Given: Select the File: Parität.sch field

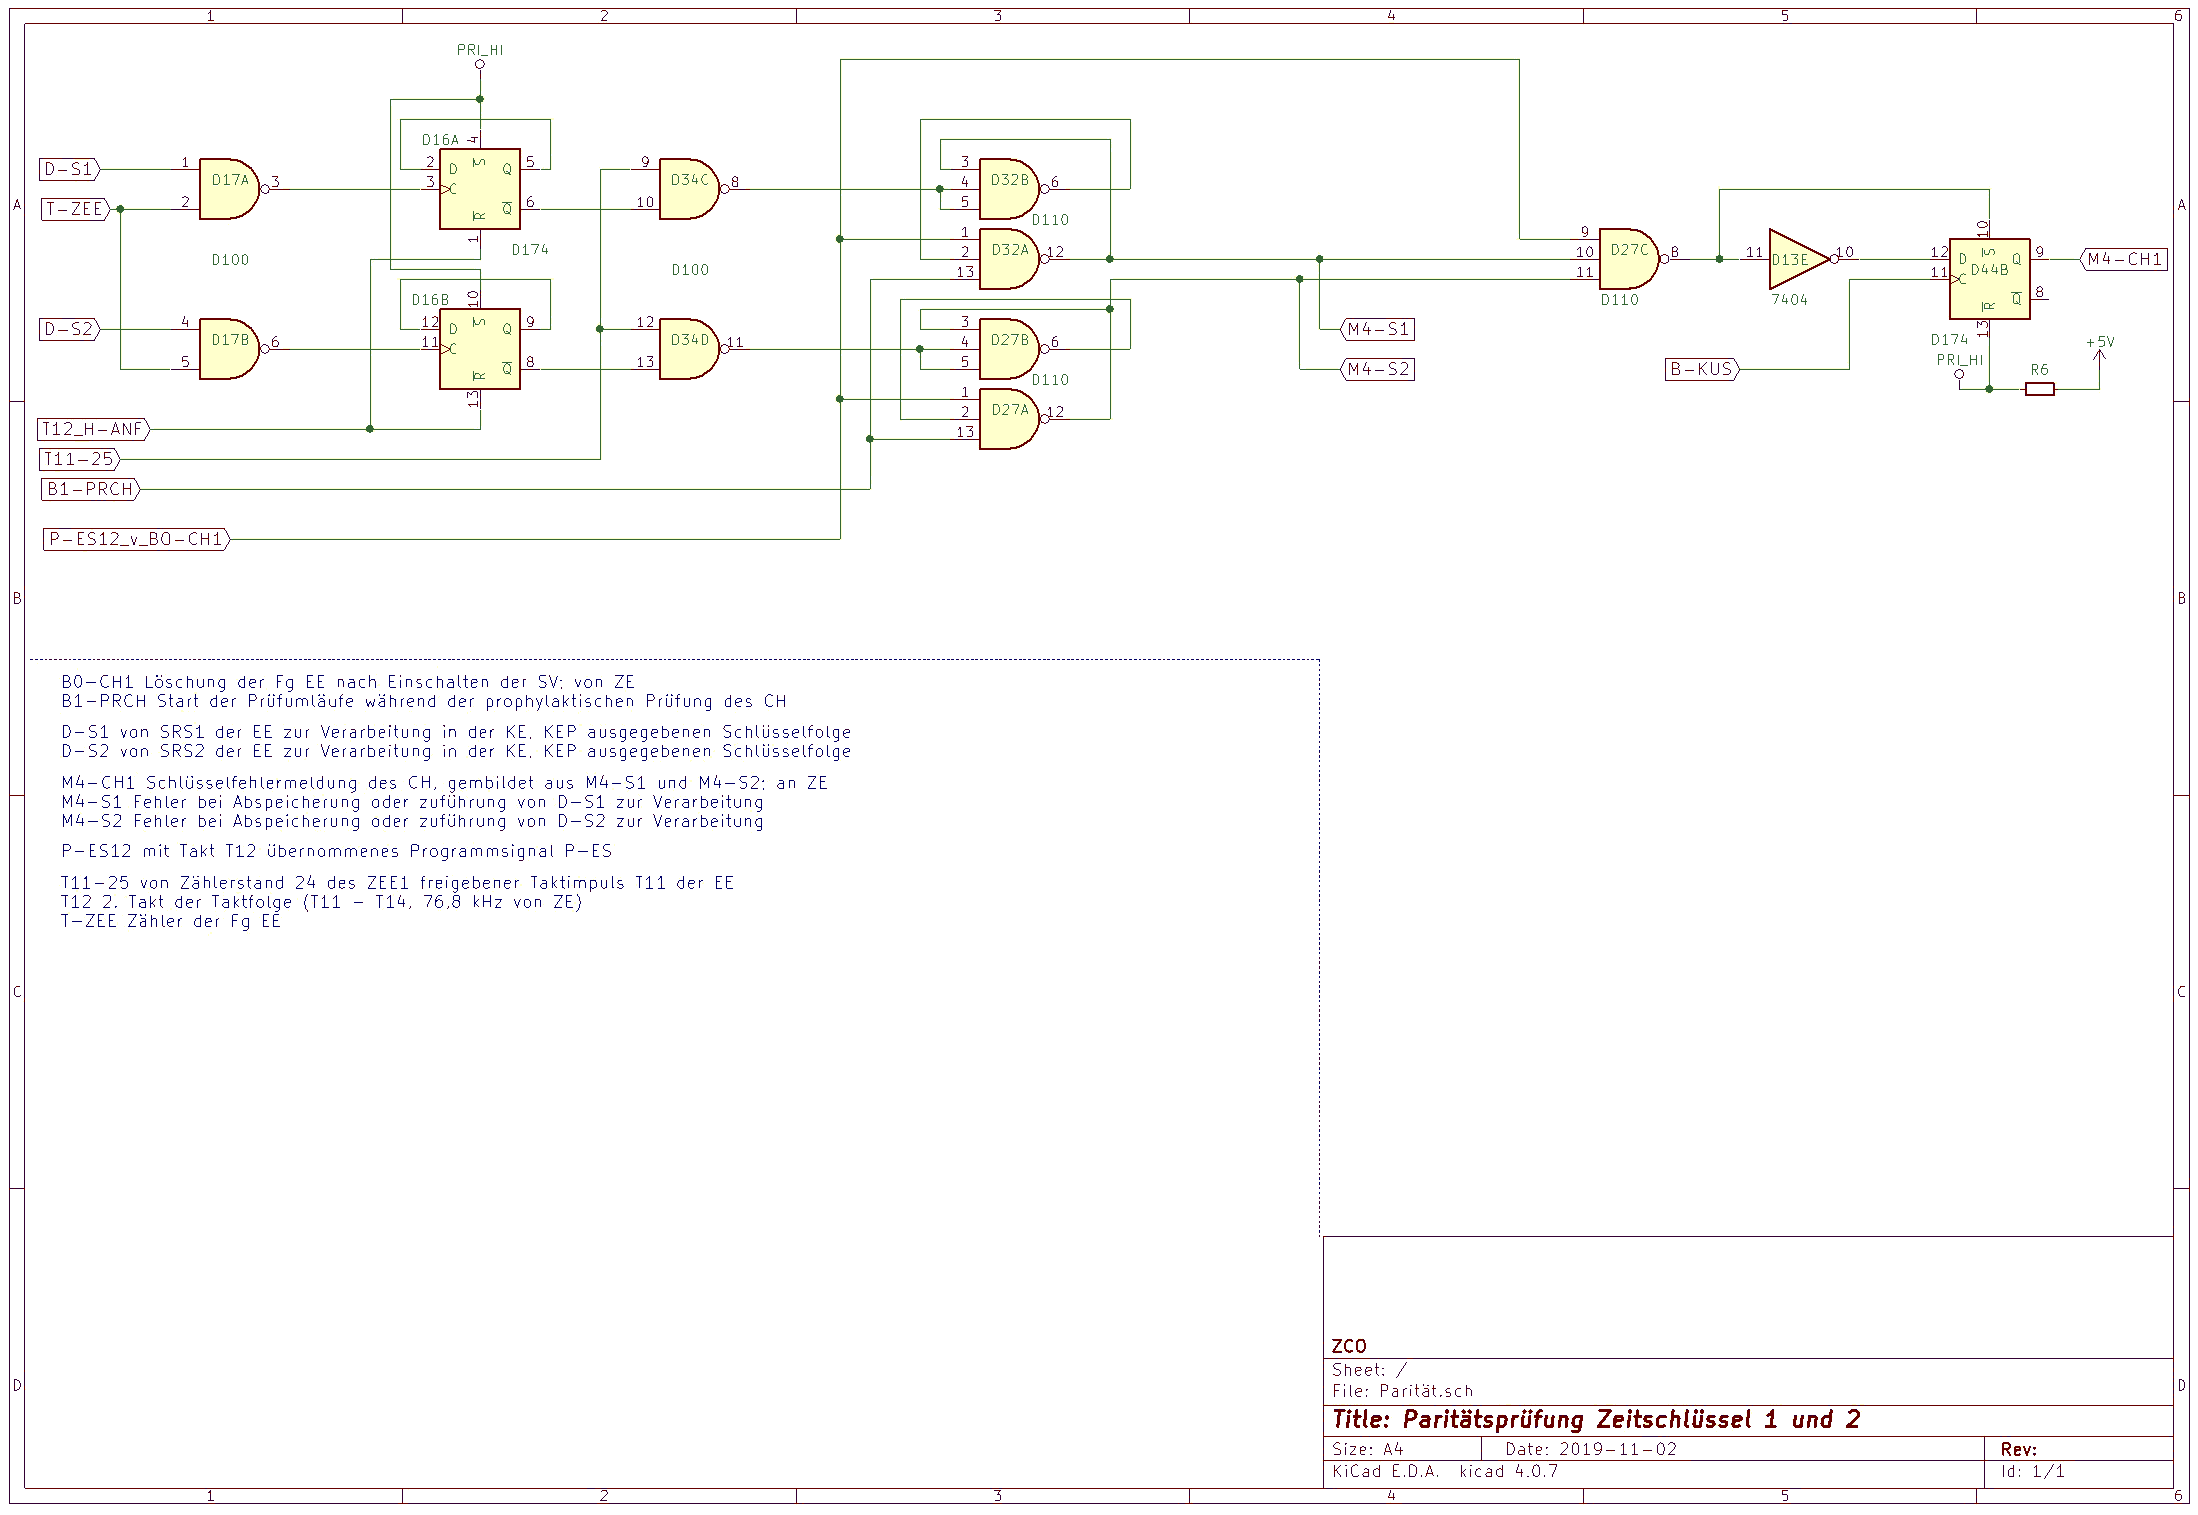Looking at the screenshot, I should pos(1402,1390).
